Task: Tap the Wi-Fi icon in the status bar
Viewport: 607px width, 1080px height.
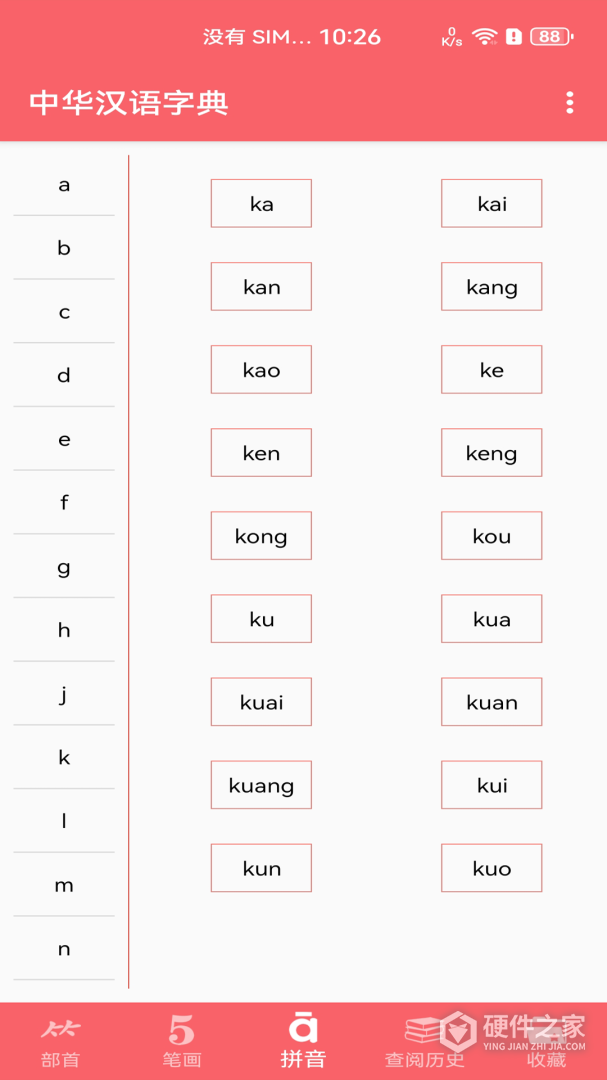Action: point(487,36)
